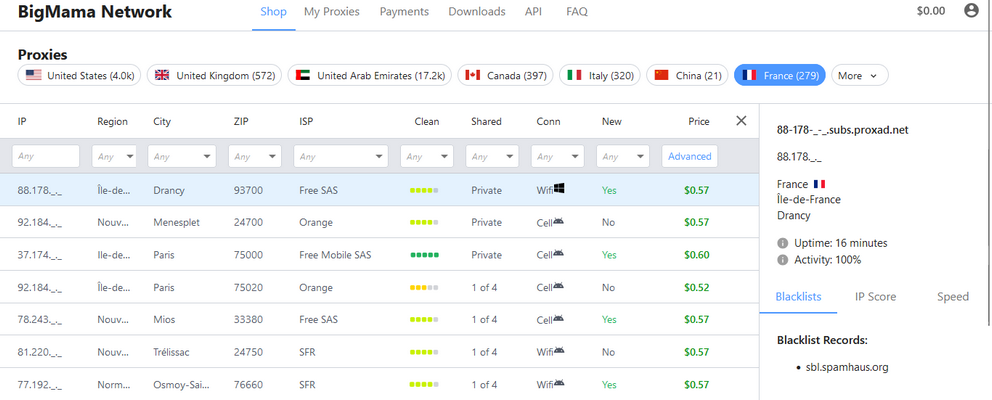Click the $0.00 account balance
The width and height of the screenshot is (992, 400).
(931, 11)
